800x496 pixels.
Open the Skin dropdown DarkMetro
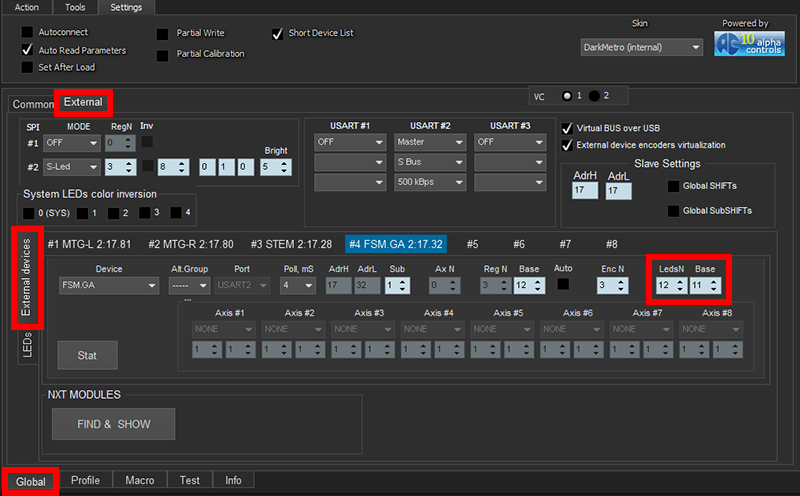coord(642,47)
